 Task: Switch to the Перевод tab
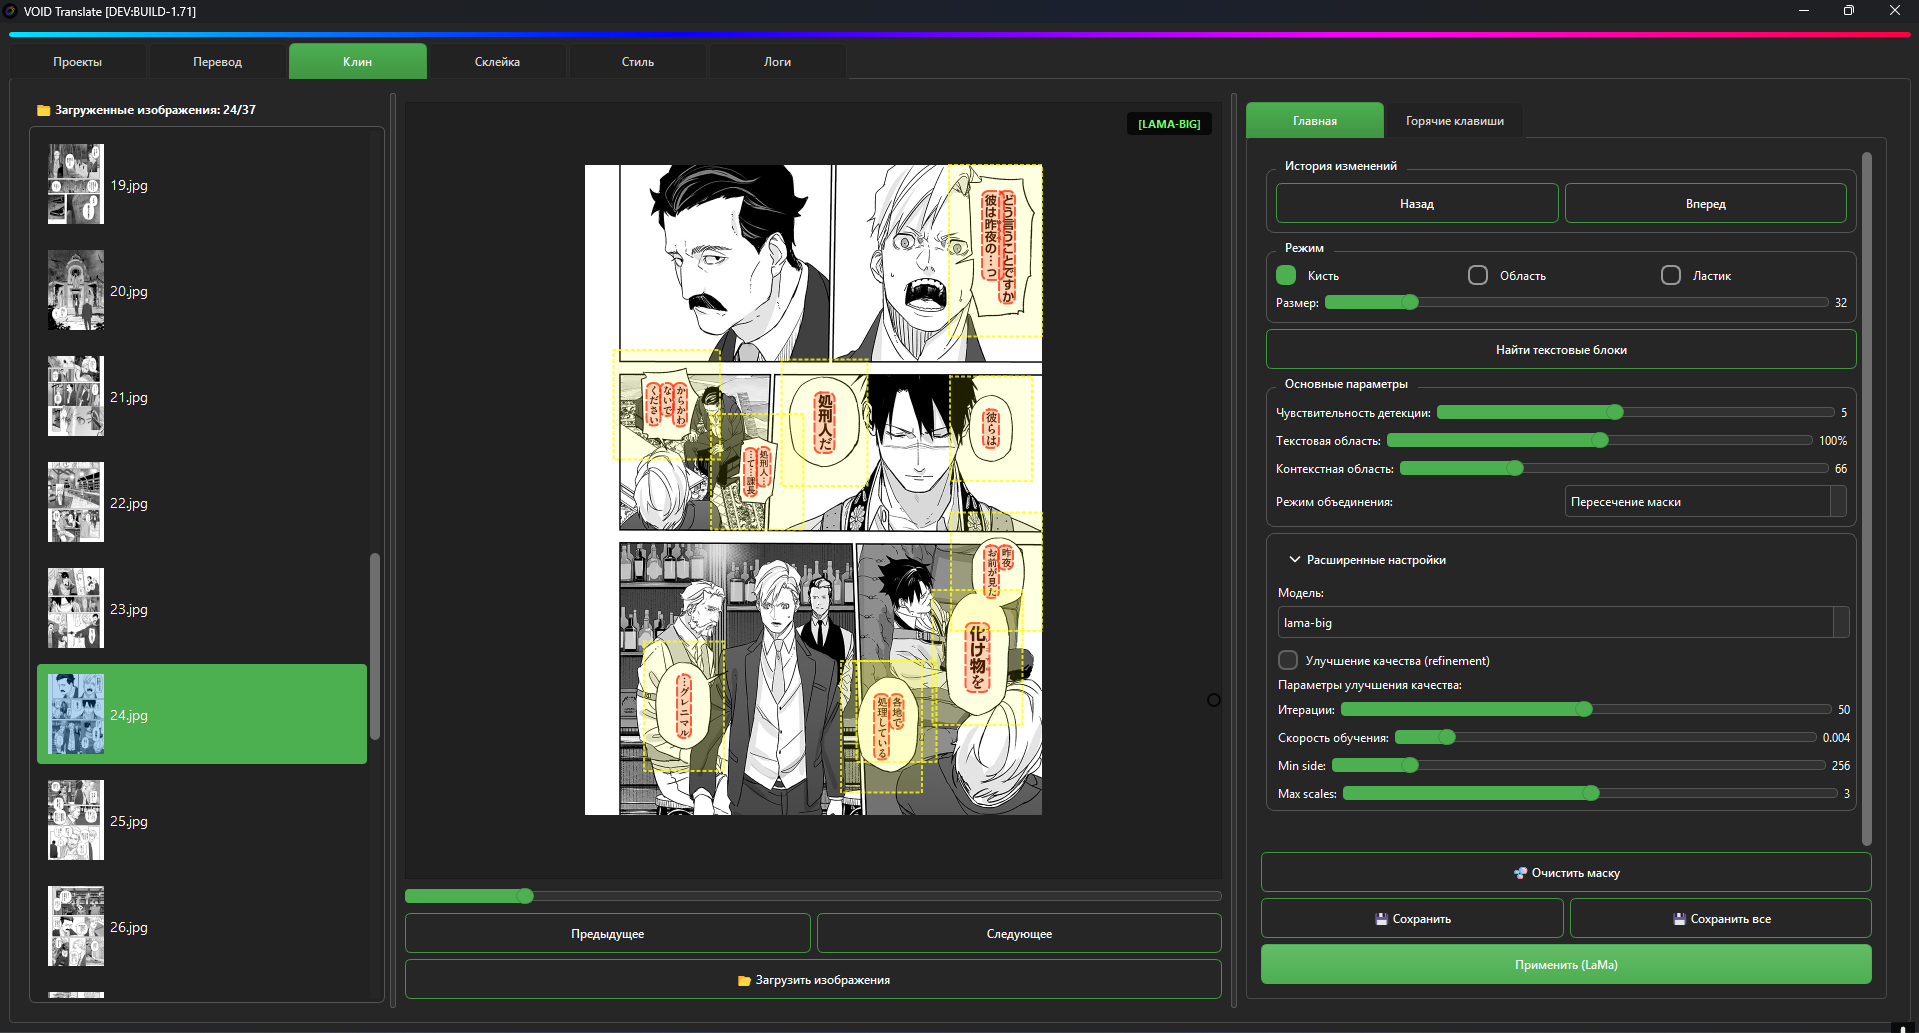click(217, 62)
